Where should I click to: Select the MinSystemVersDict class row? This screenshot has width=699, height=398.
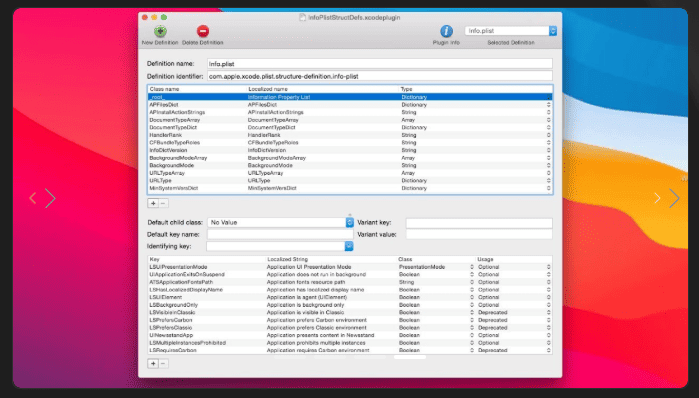[x=350, y=188]
